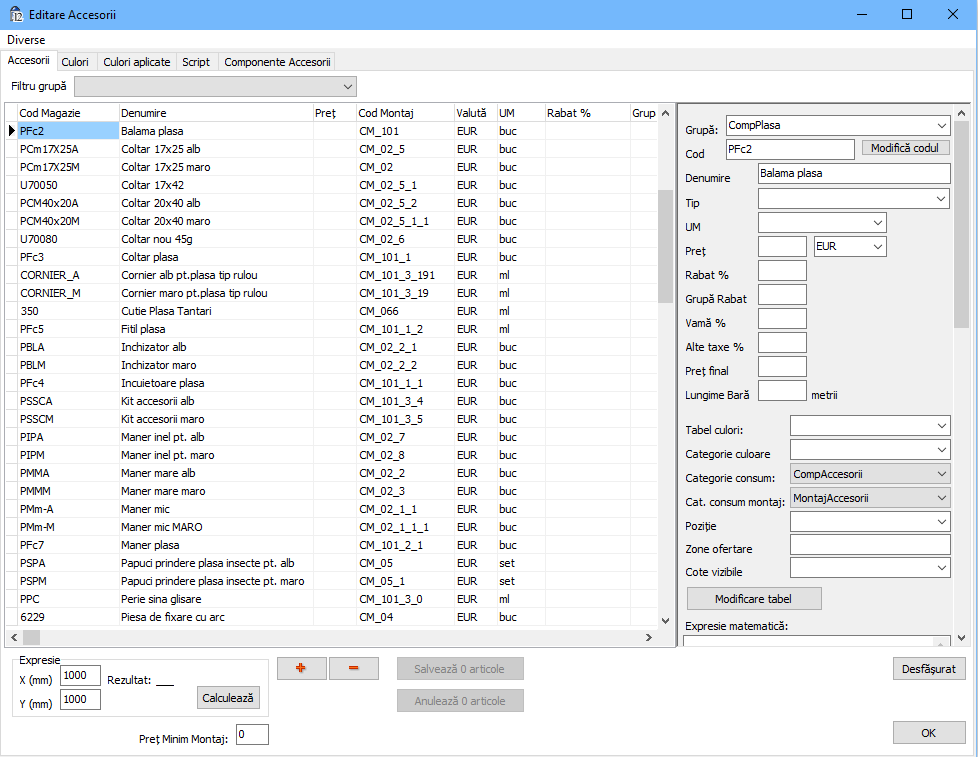Screen dimensions: 978x757
Task: Open the Diverse menu
Action: [x=26, y=40]
